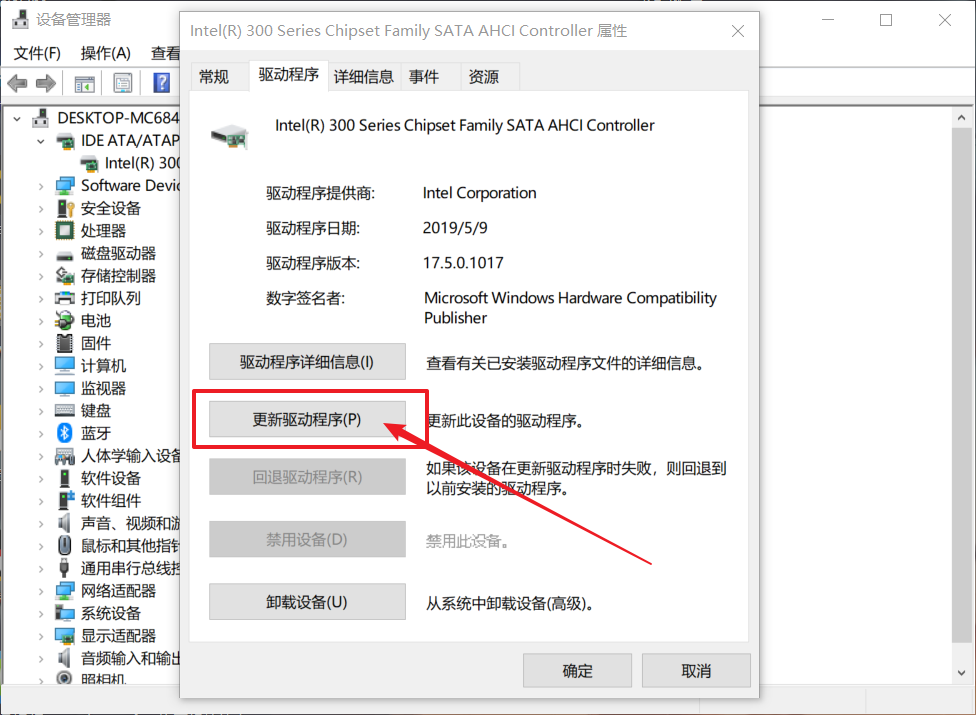
Task: Click the back arrow in Device Manager toolbar
Action: click(x=17, y=83)
